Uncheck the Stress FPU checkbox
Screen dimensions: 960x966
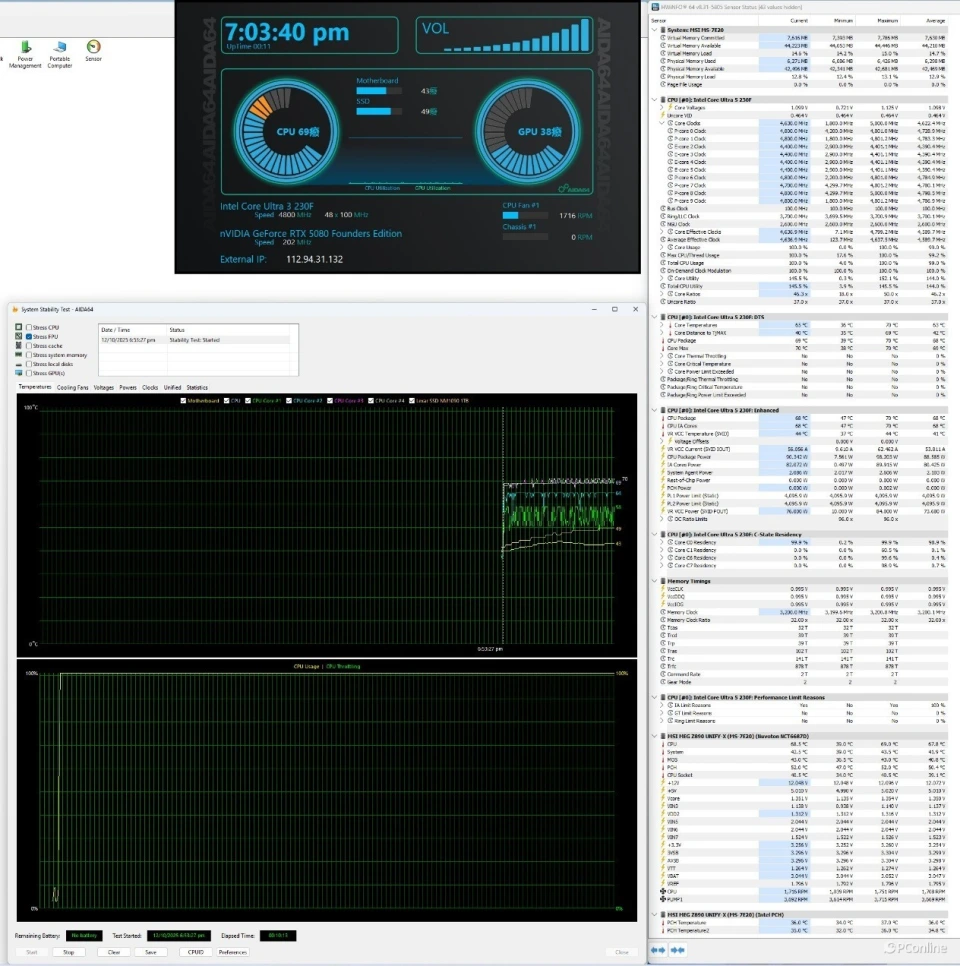click(27, 336)
